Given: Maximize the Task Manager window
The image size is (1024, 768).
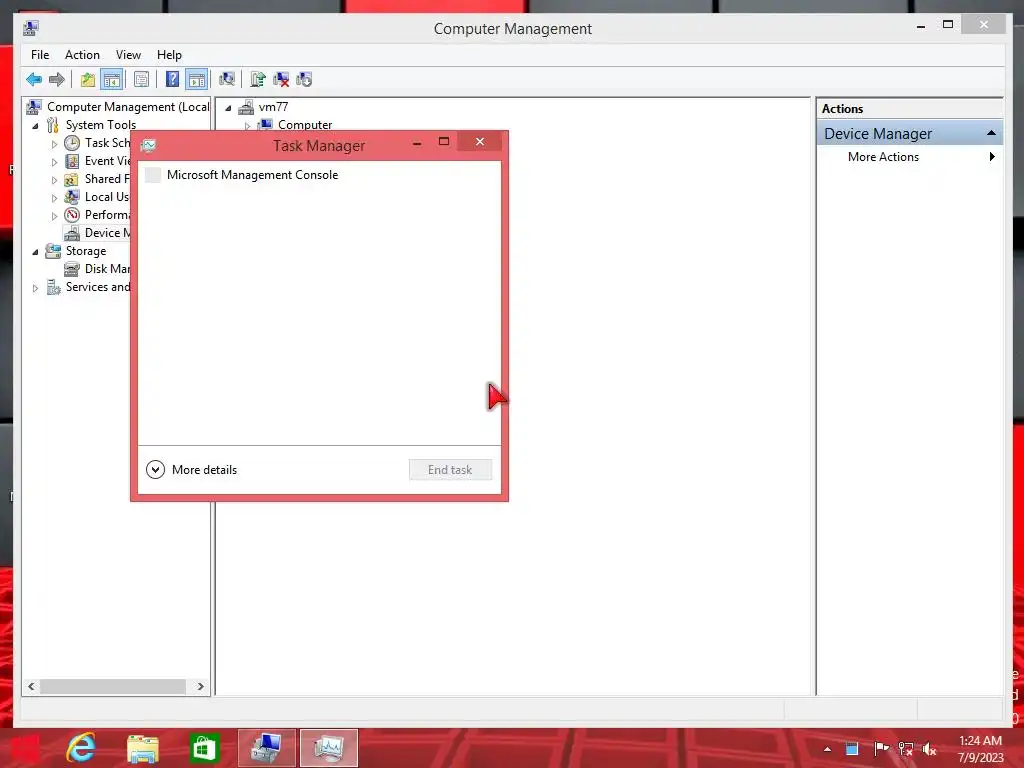Looking at the screenshot, I should [x=444, y=142].
